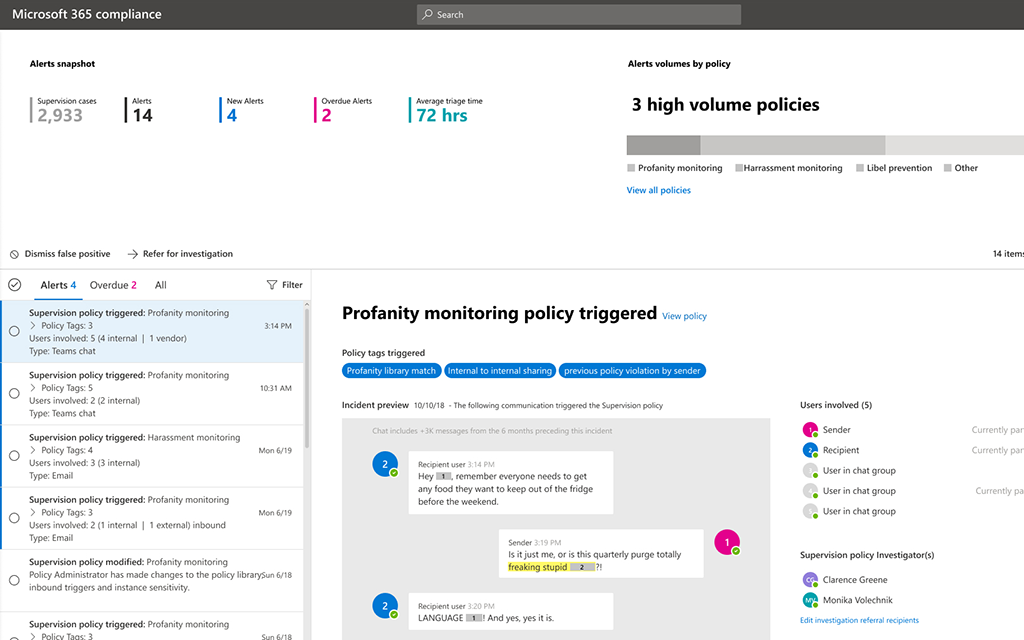The image size is (1024, 640).
Task: Click the Supervision cases 2,933 metric
Action: click(63, 110)
